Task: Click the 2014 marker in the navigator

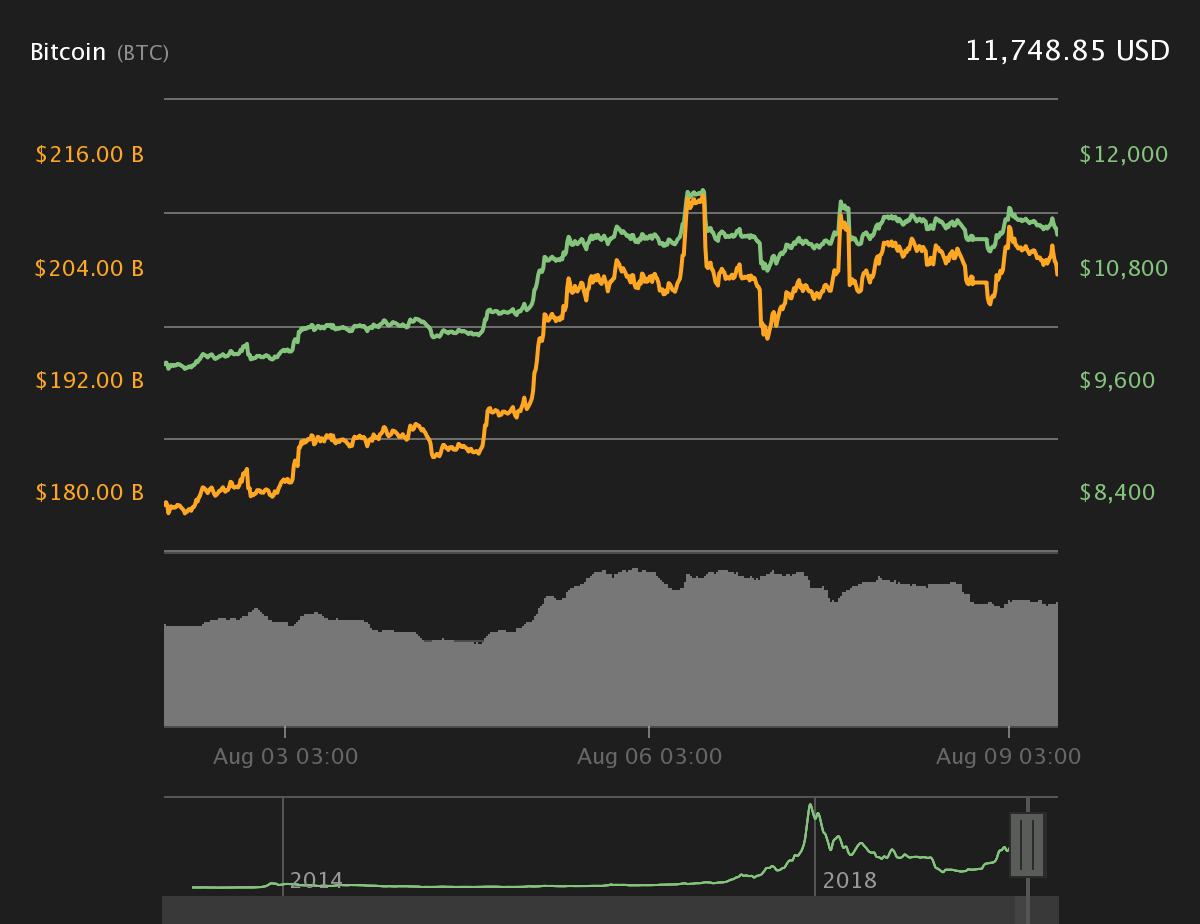Action: point(316,881)
